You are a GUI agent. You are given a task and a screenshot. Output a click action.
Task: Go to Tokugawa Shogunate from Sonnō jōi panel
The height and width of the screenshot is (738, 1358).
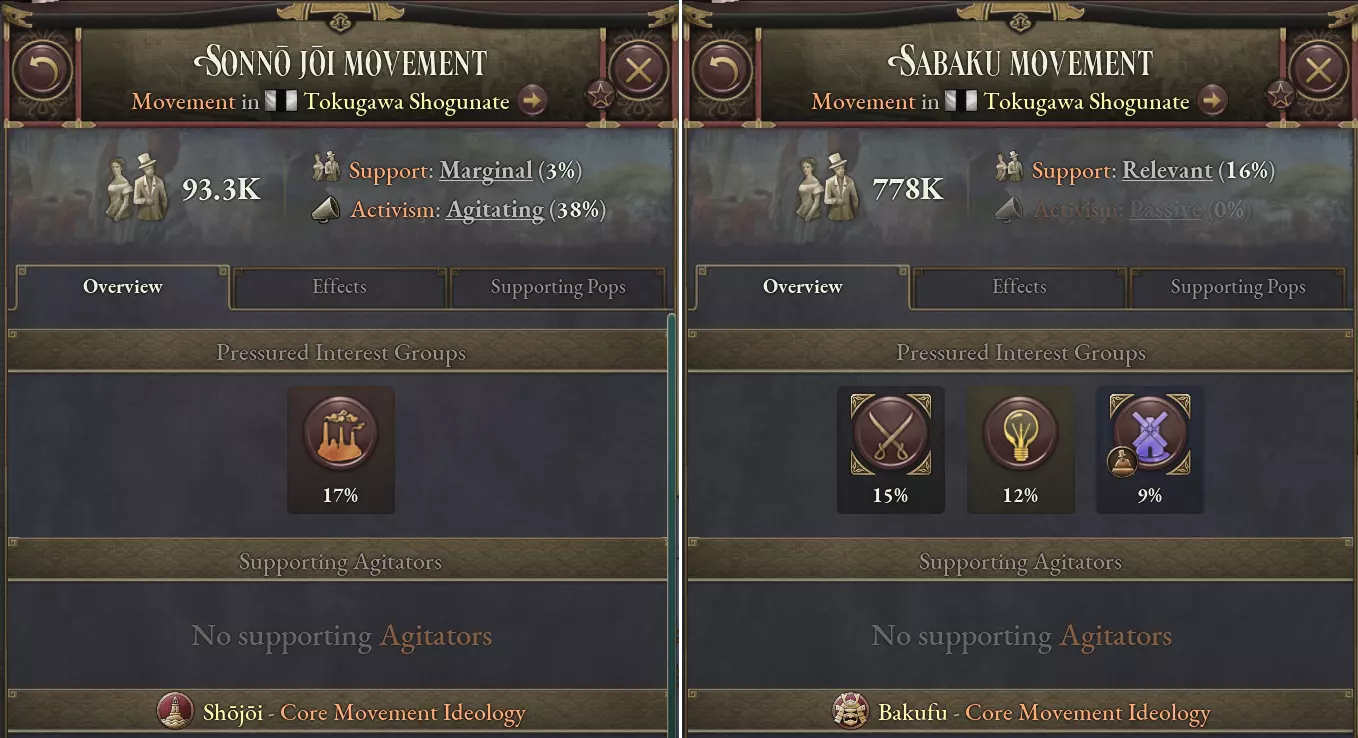point(533,101)
